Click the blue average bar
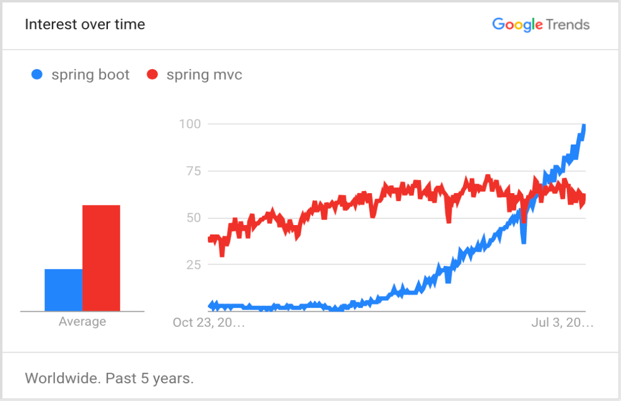This screenshot has height=402, width=622. coord(63,290)
